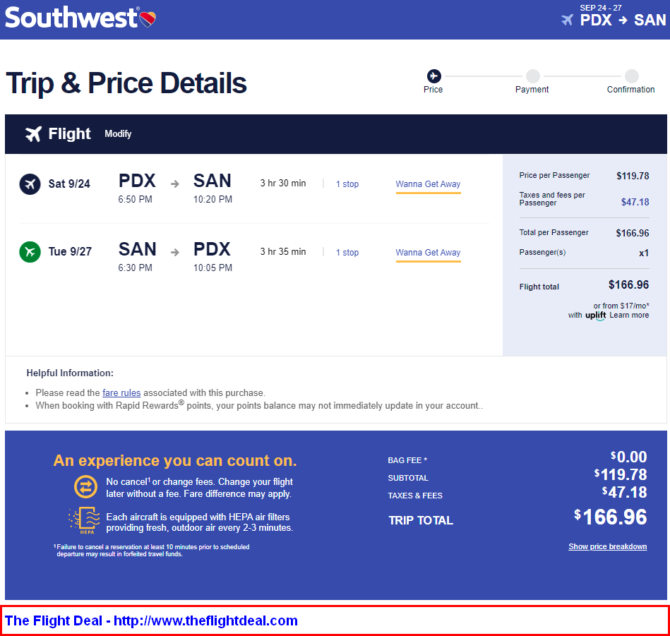Open Wanna Get Away fare for outbound flight

[428, 184]
